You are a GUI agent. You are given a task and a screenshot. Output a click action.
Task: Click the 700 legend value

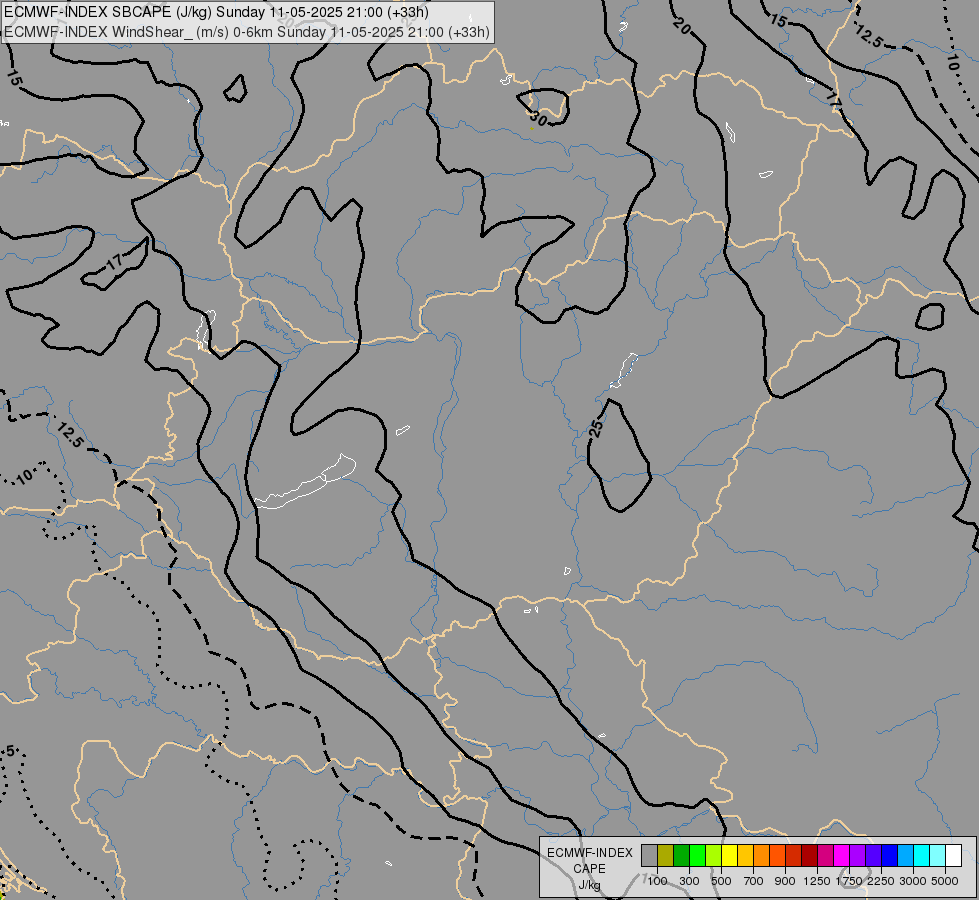pos(754,881)
